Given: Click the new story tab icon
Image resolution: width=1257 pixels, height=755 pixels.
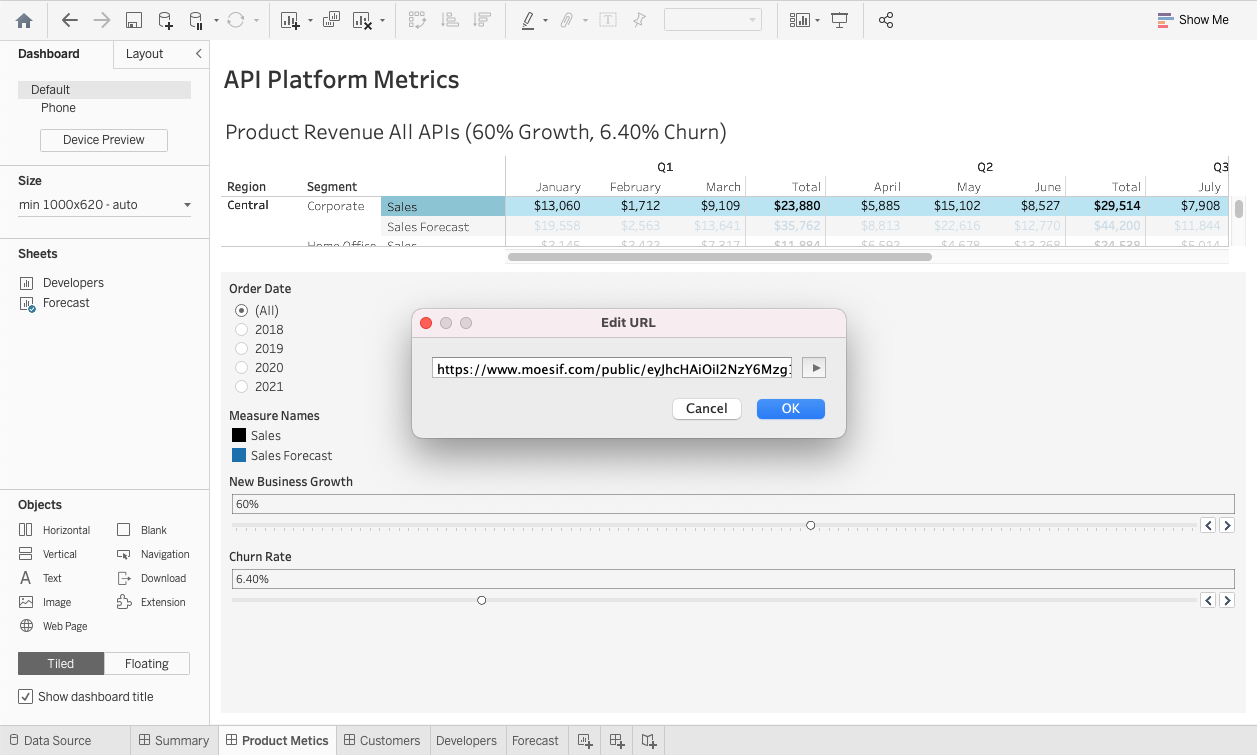Looking at the screenshot, I should (649, 741).
